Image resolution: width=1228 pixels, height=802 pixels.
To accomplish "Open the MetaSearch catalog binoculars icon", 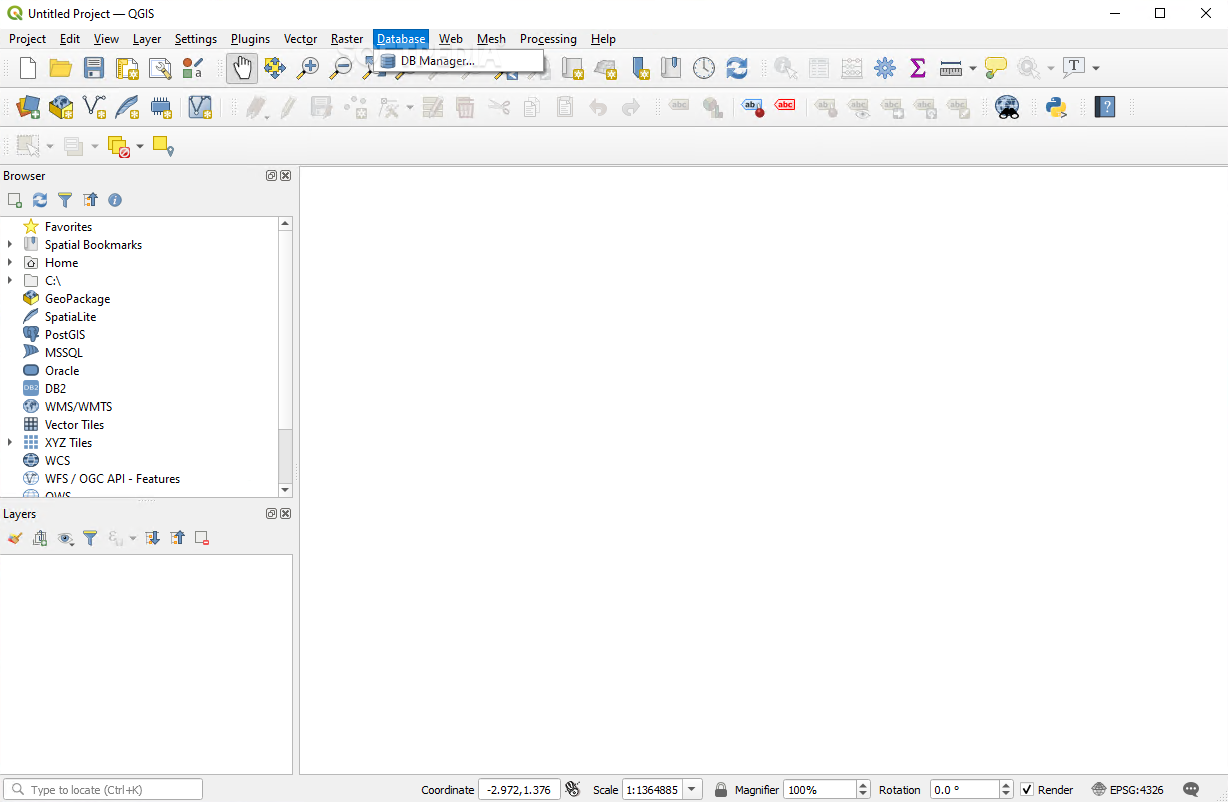I will (1007, 106).
